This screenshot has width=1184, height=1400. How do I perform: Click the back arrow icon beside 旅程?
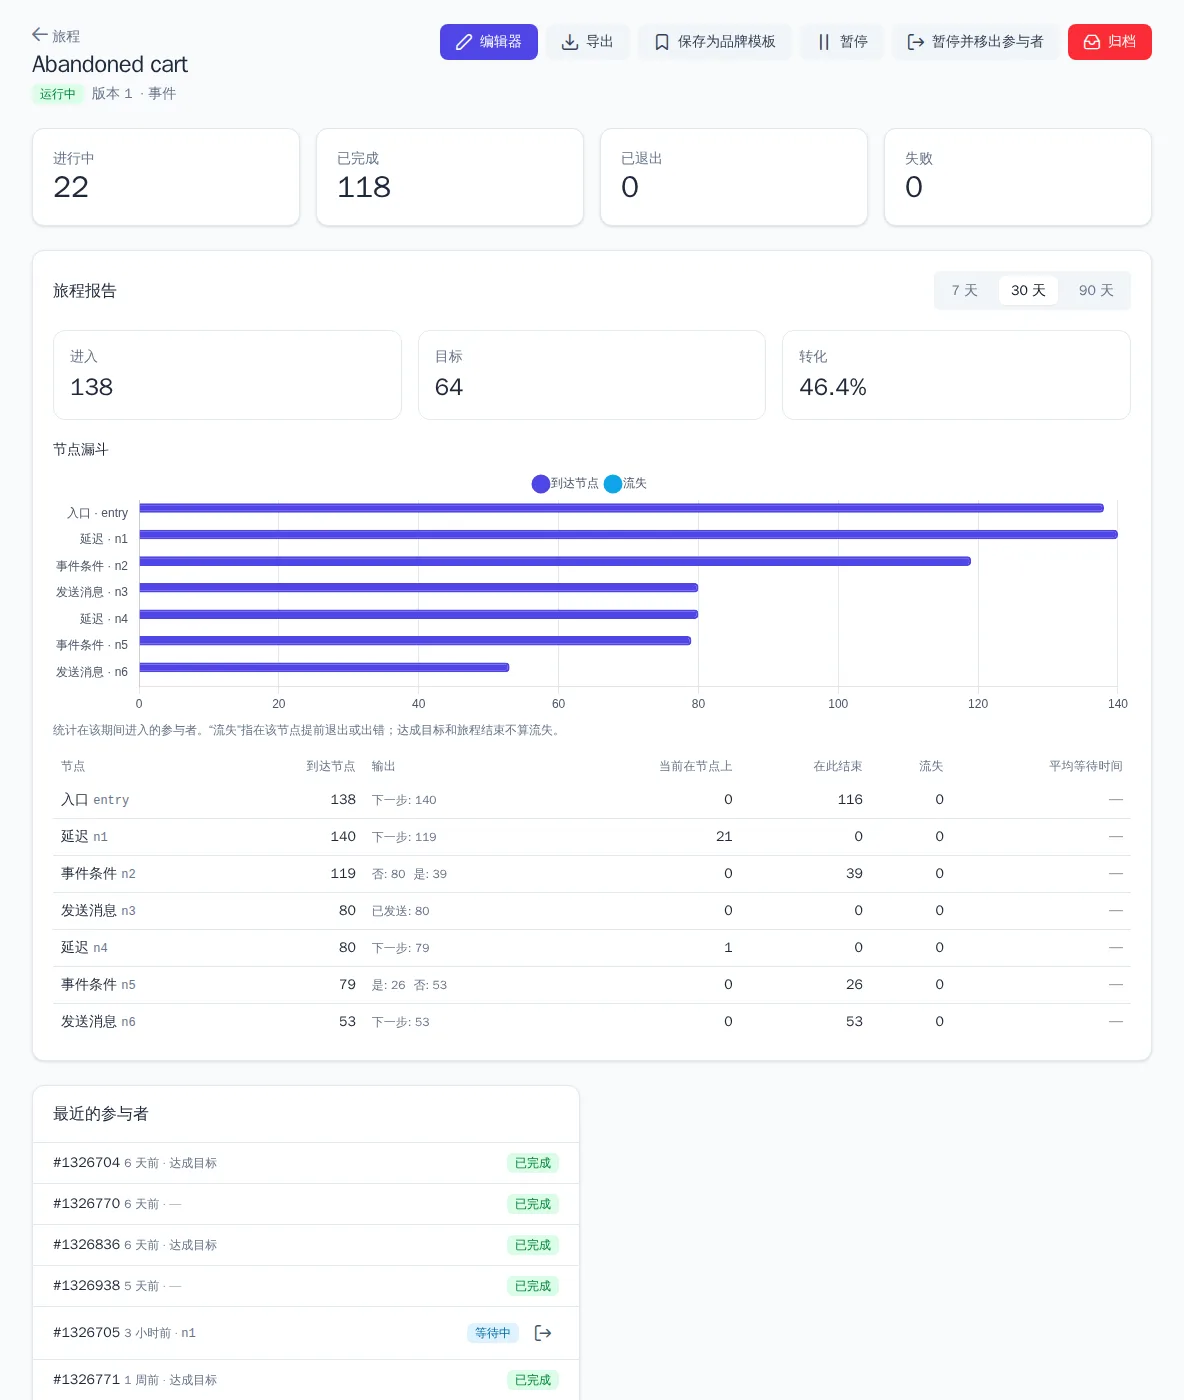click(40, 35)
